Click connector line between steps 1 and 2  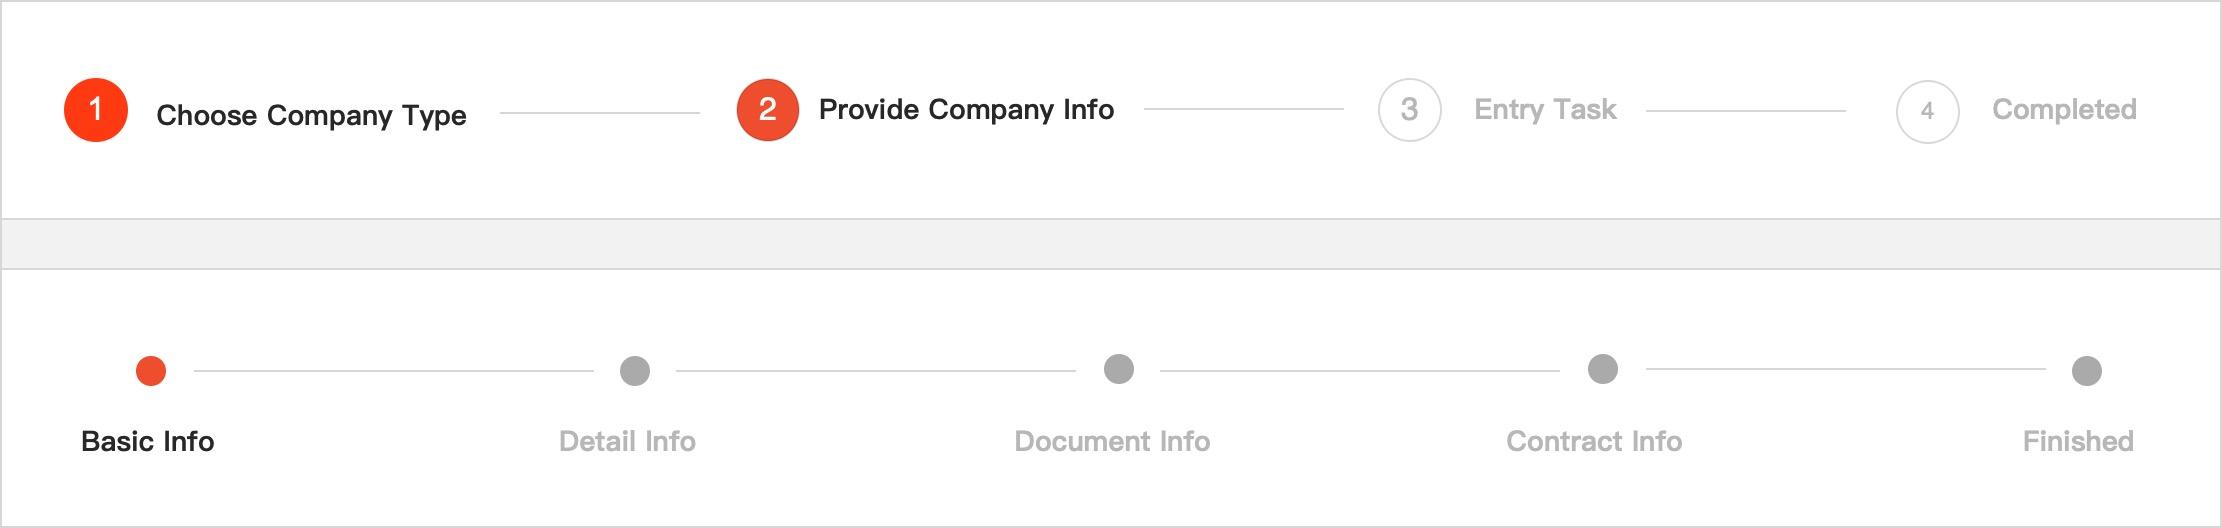click(x=600, y=113)
